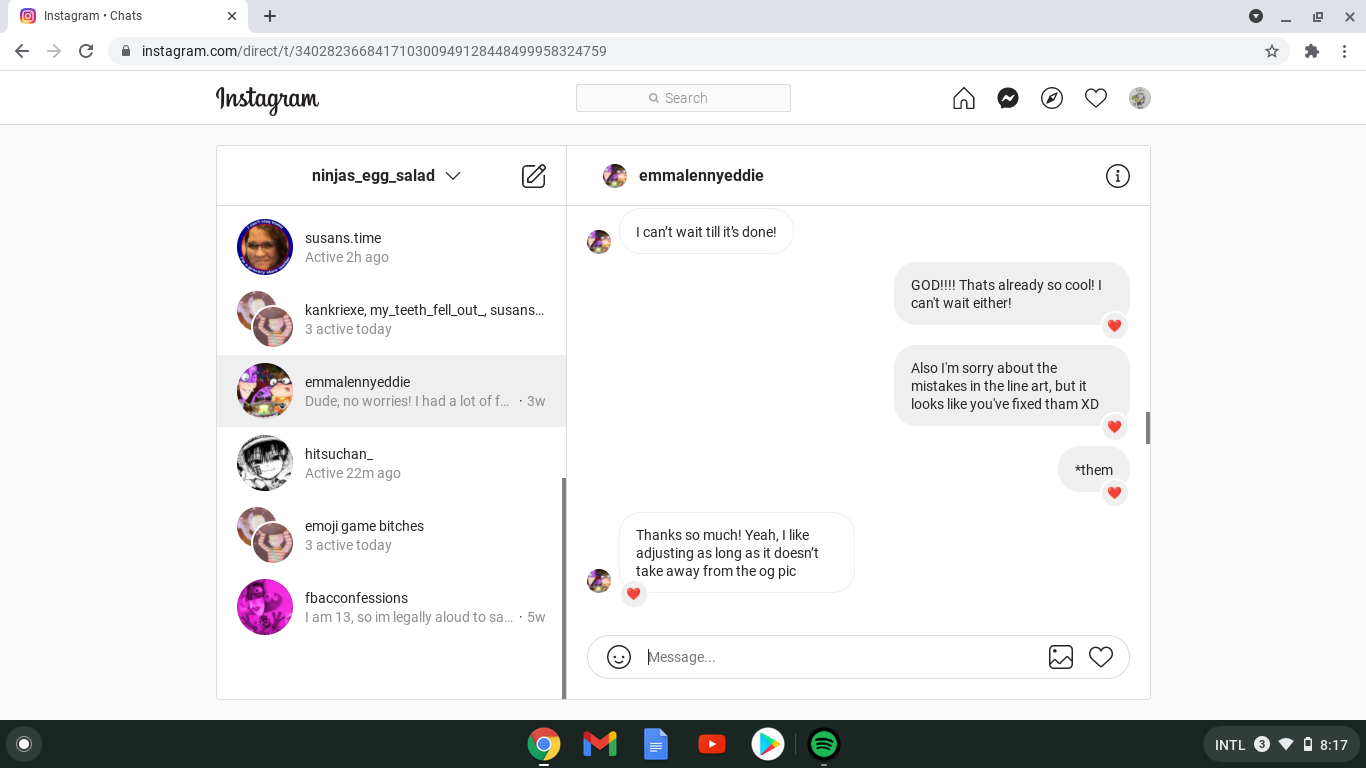Open chat with hitsuchan_
The width and height of the screenshot is (1366, 768).
point(391,463)
